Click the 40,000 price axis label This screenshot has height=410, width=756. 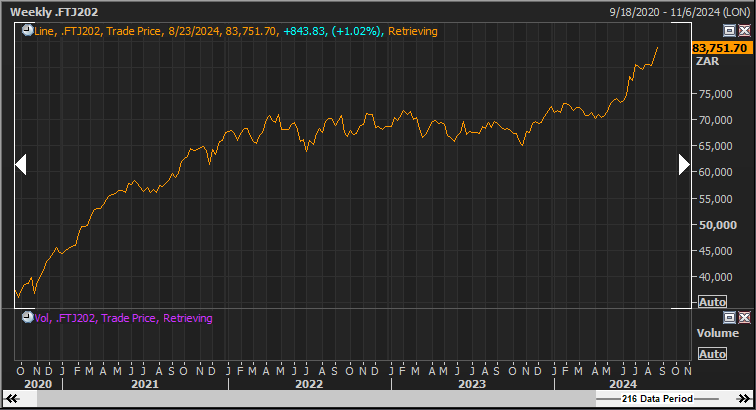716,277
